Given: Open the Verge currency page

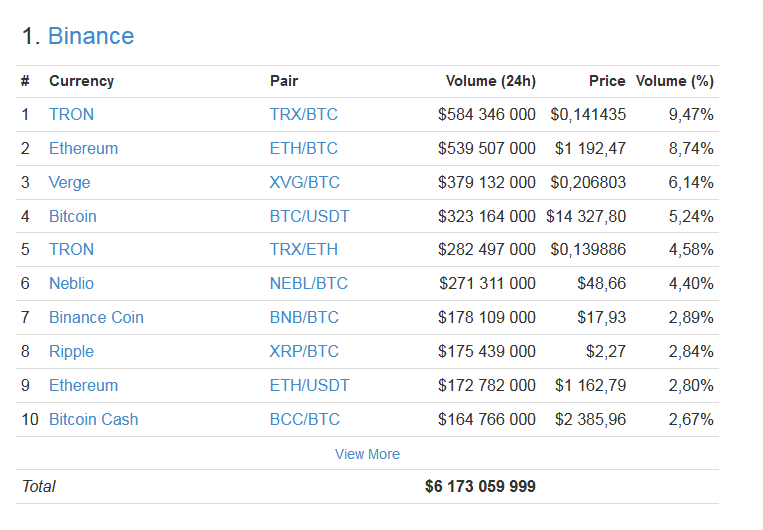Looking at the screenshot, I should (69, 183).
